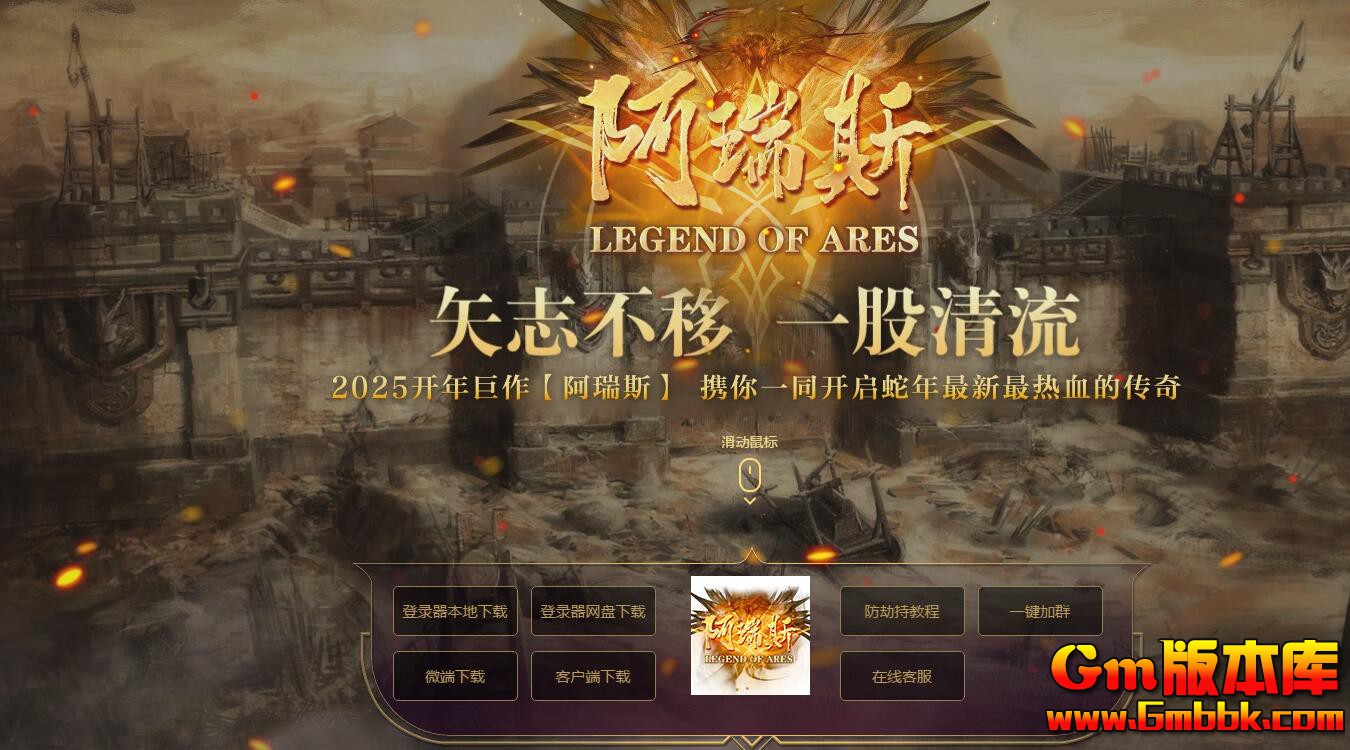The height and width of the screenshot is (750, 1350).
Task: Click the 登录器本地下载 button
Action: 455,611
